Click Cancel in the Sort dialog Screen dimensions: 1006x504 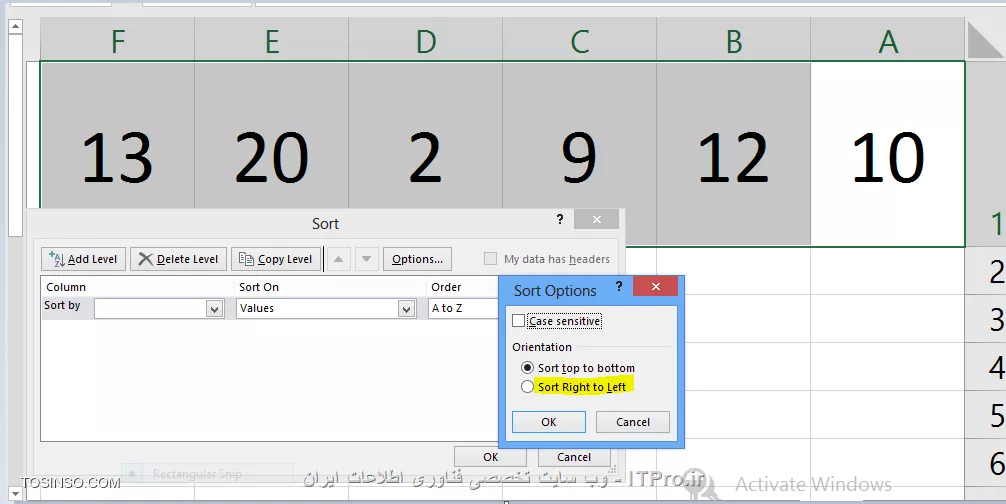pos(574,457)
